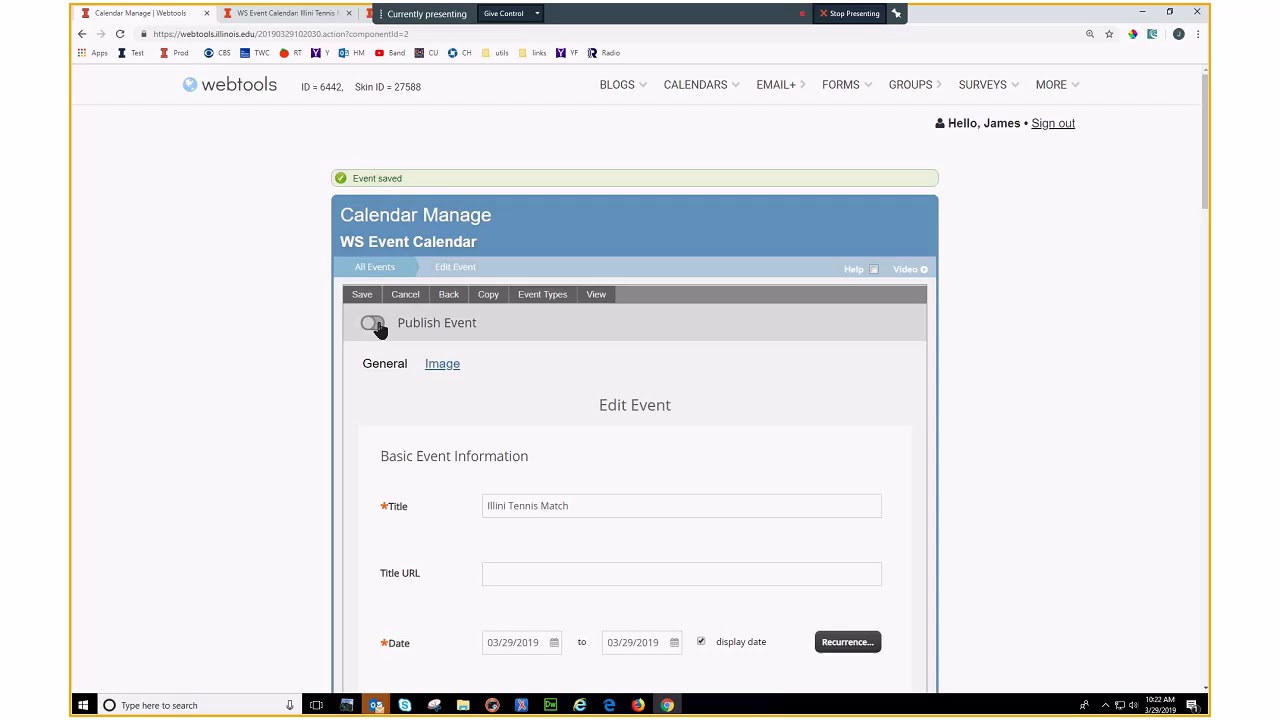
Task: Click the zoom magnifier icon in address bar
Action: pyautogui.click(x=1090, y=34)
